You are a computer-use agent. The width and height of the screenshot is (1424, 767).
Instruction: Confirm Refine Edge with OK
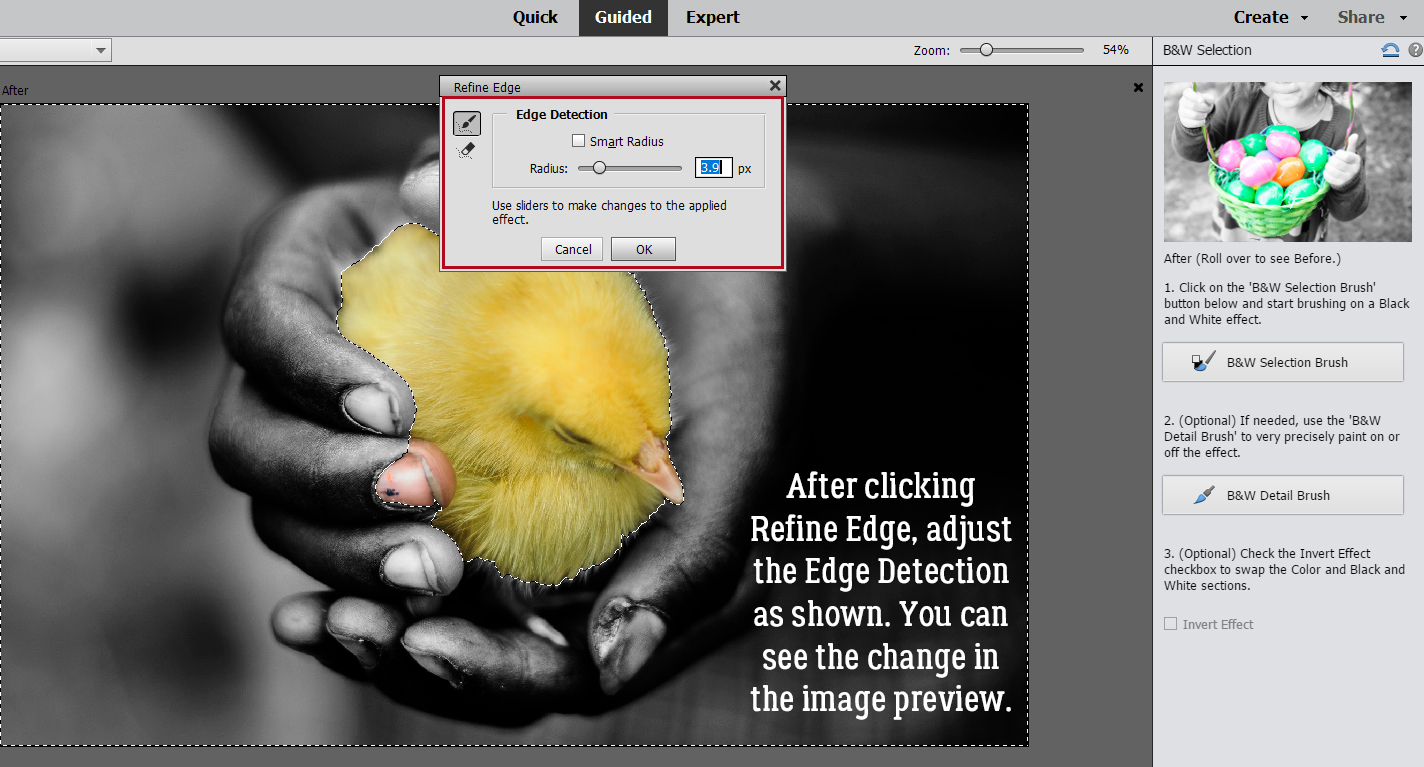point(644,249)
